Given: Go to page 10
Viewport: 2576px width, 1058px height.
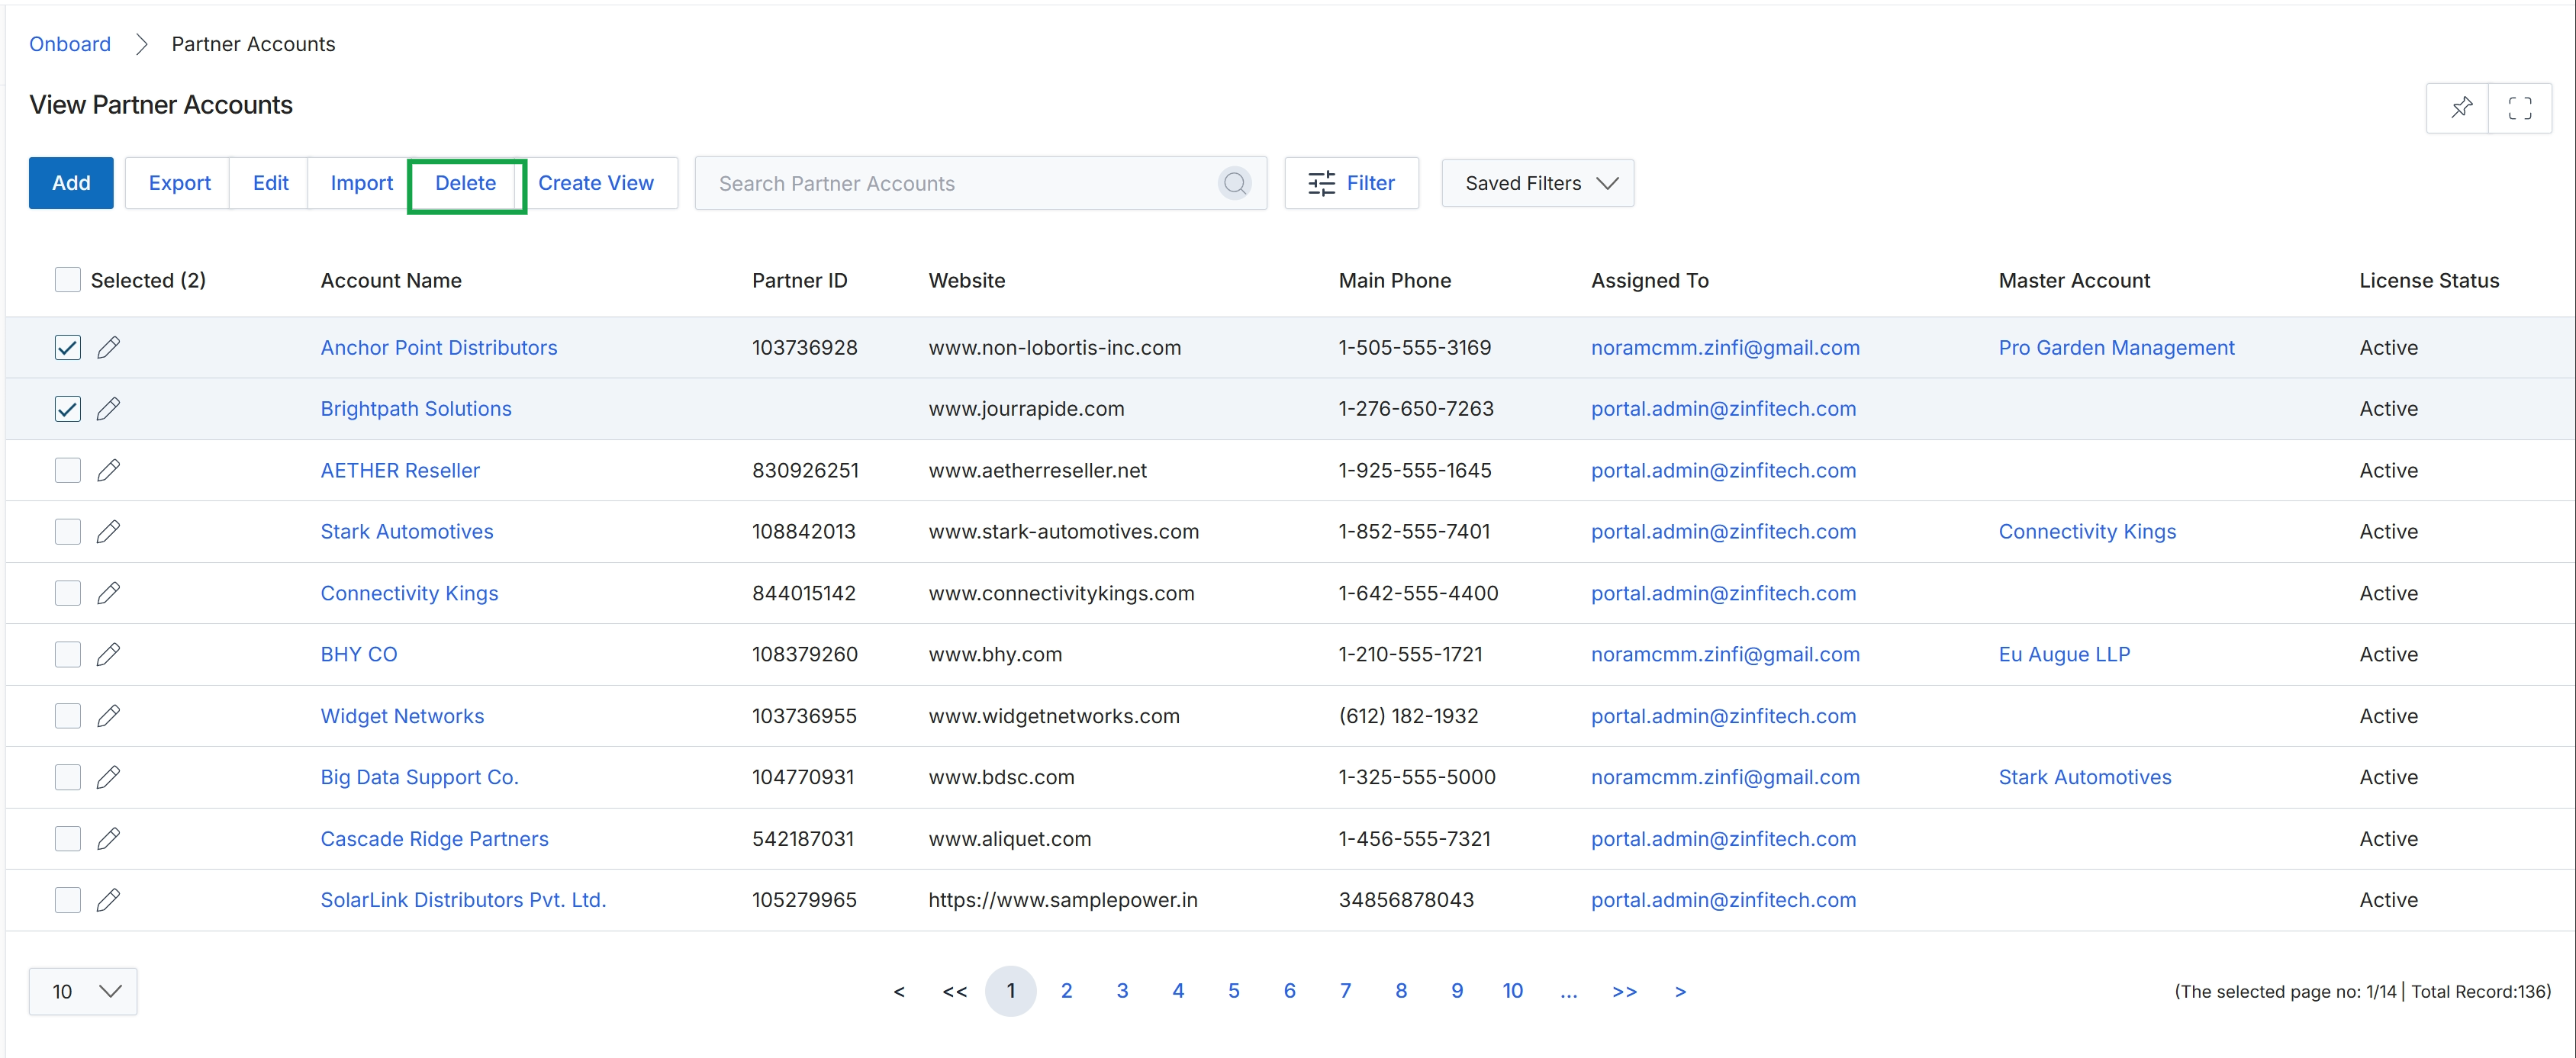Looking at the screenshot, I should (x=1512, y=991).
